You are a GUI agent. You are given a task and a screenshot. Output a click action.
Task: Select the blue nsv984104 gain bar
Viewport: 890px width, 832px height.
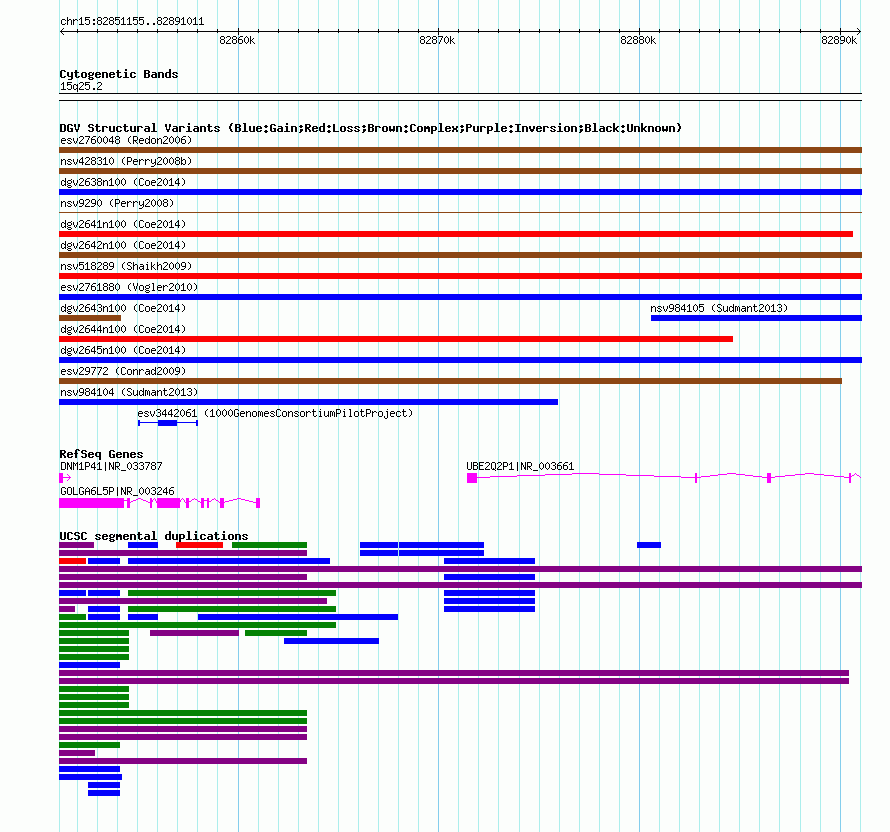[x=308, y=402]
